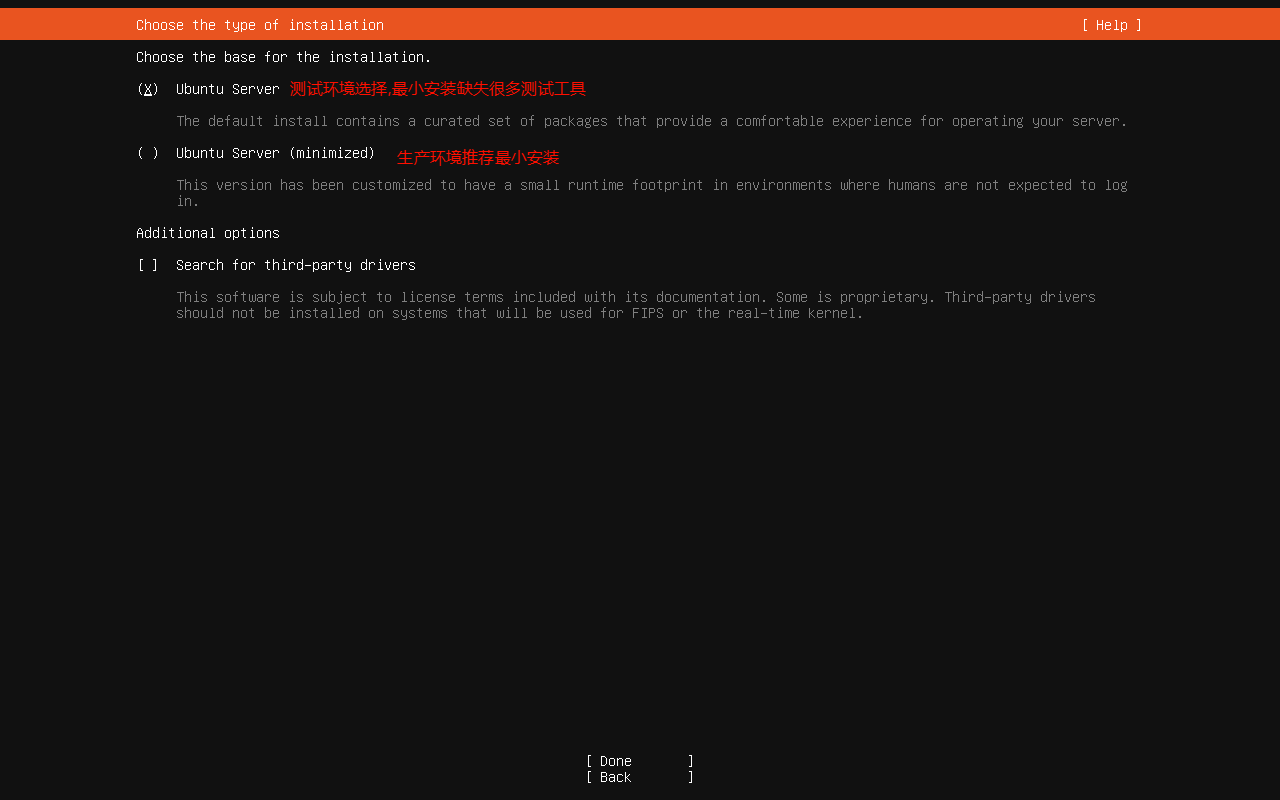Image resolution: width=1280 pixels, height=800 pixels.
Task: Click the 'Choose the type of installation' title
Action: click(260, 25)
